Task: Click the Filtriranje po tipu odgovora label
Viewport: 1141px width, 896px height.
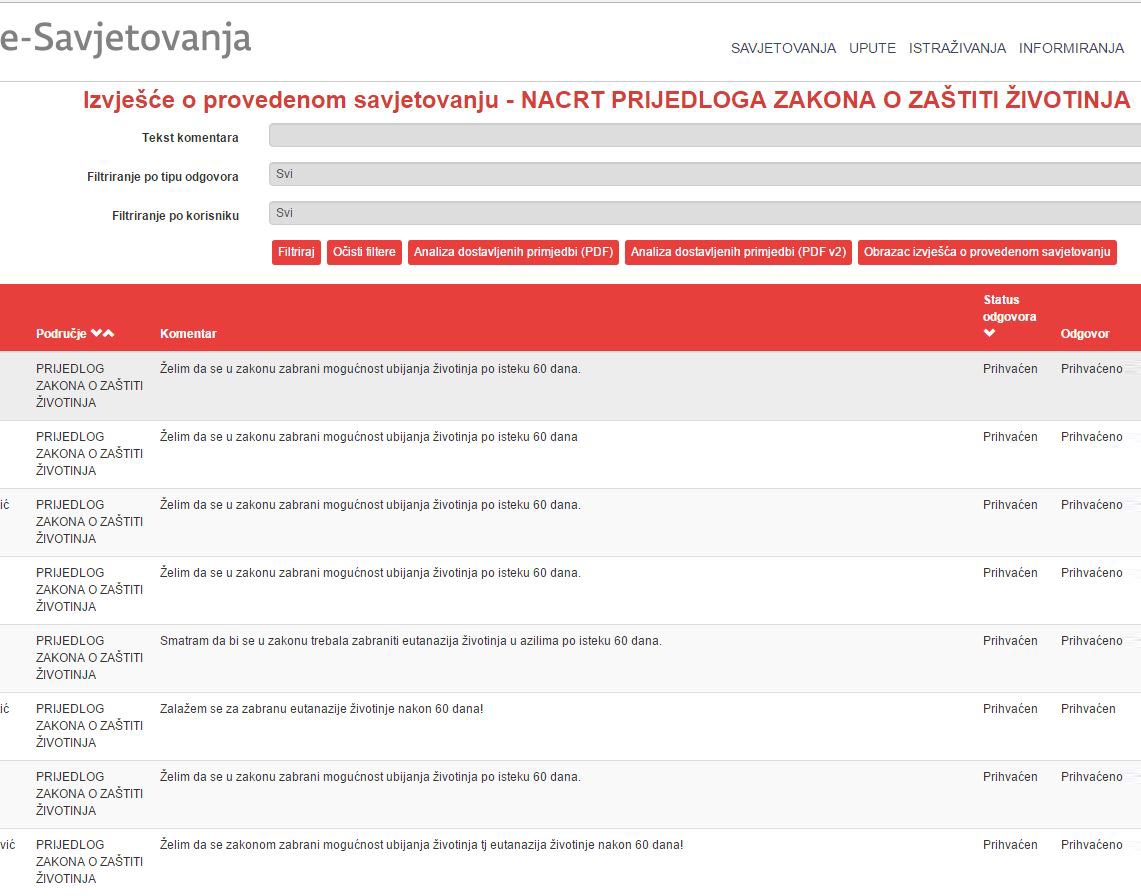Action: click(x=163, y=177)
